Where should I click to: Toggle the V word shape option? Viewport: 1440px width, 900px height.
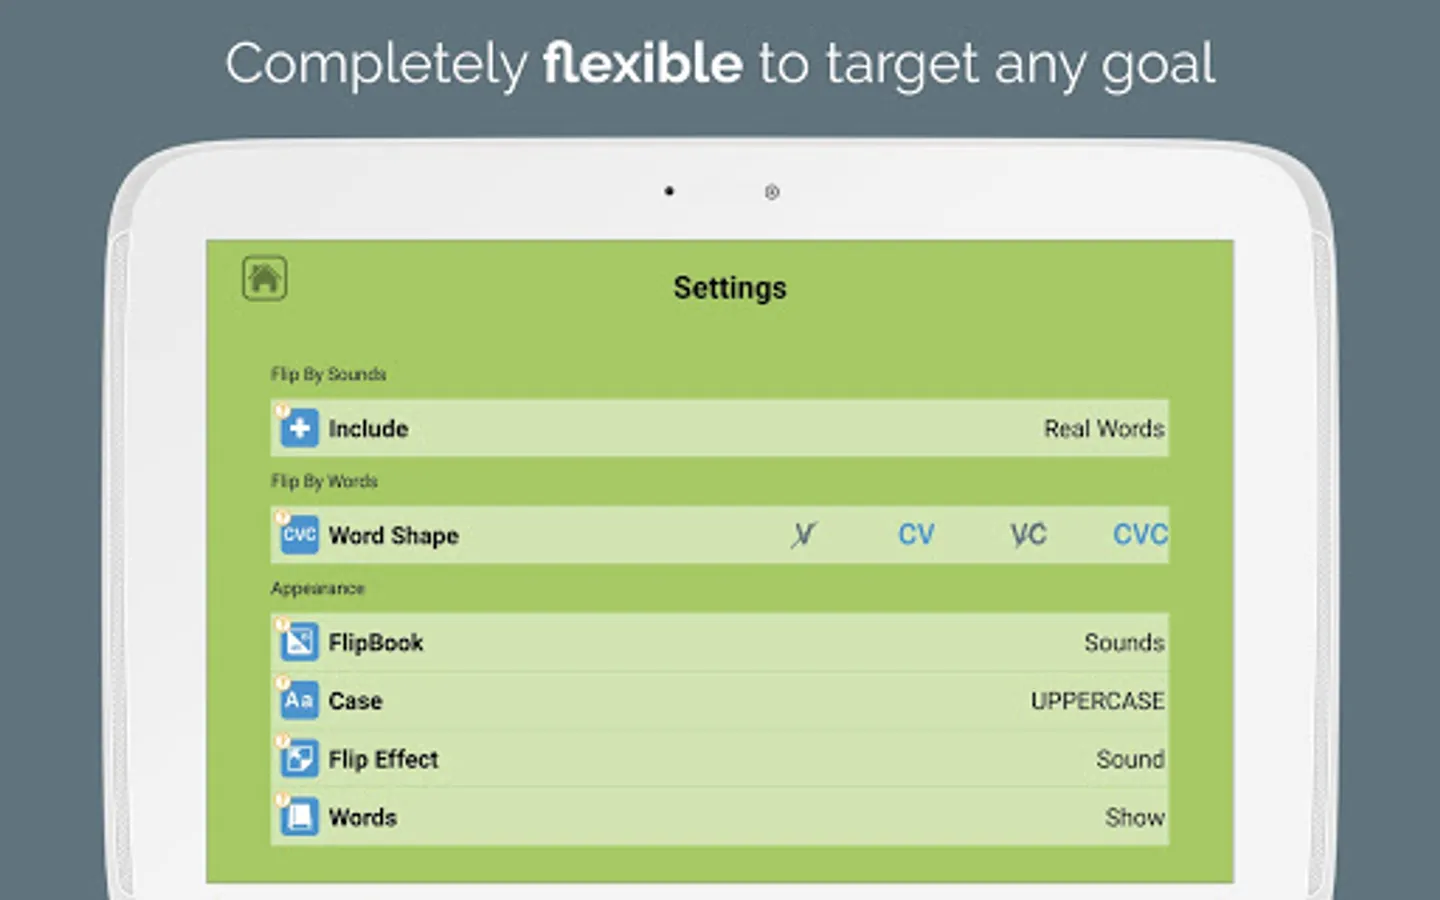point(803,535)
